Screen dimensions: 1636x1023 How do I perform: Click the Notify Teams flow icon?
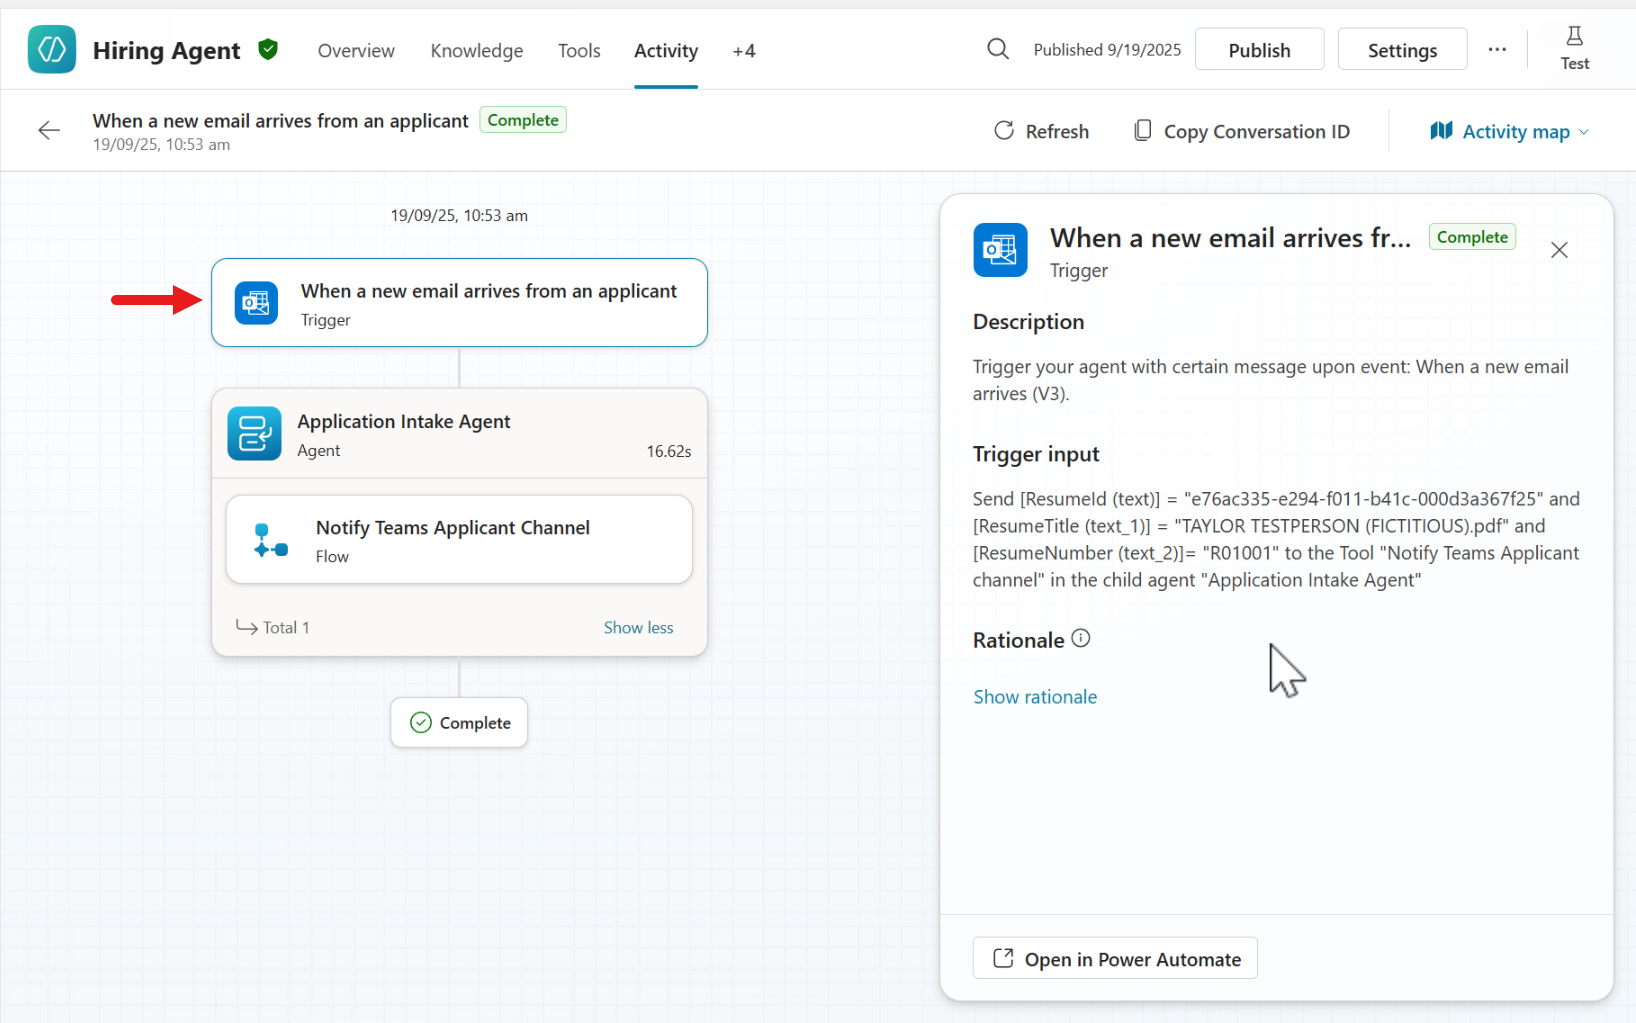(x=270, y=540)
